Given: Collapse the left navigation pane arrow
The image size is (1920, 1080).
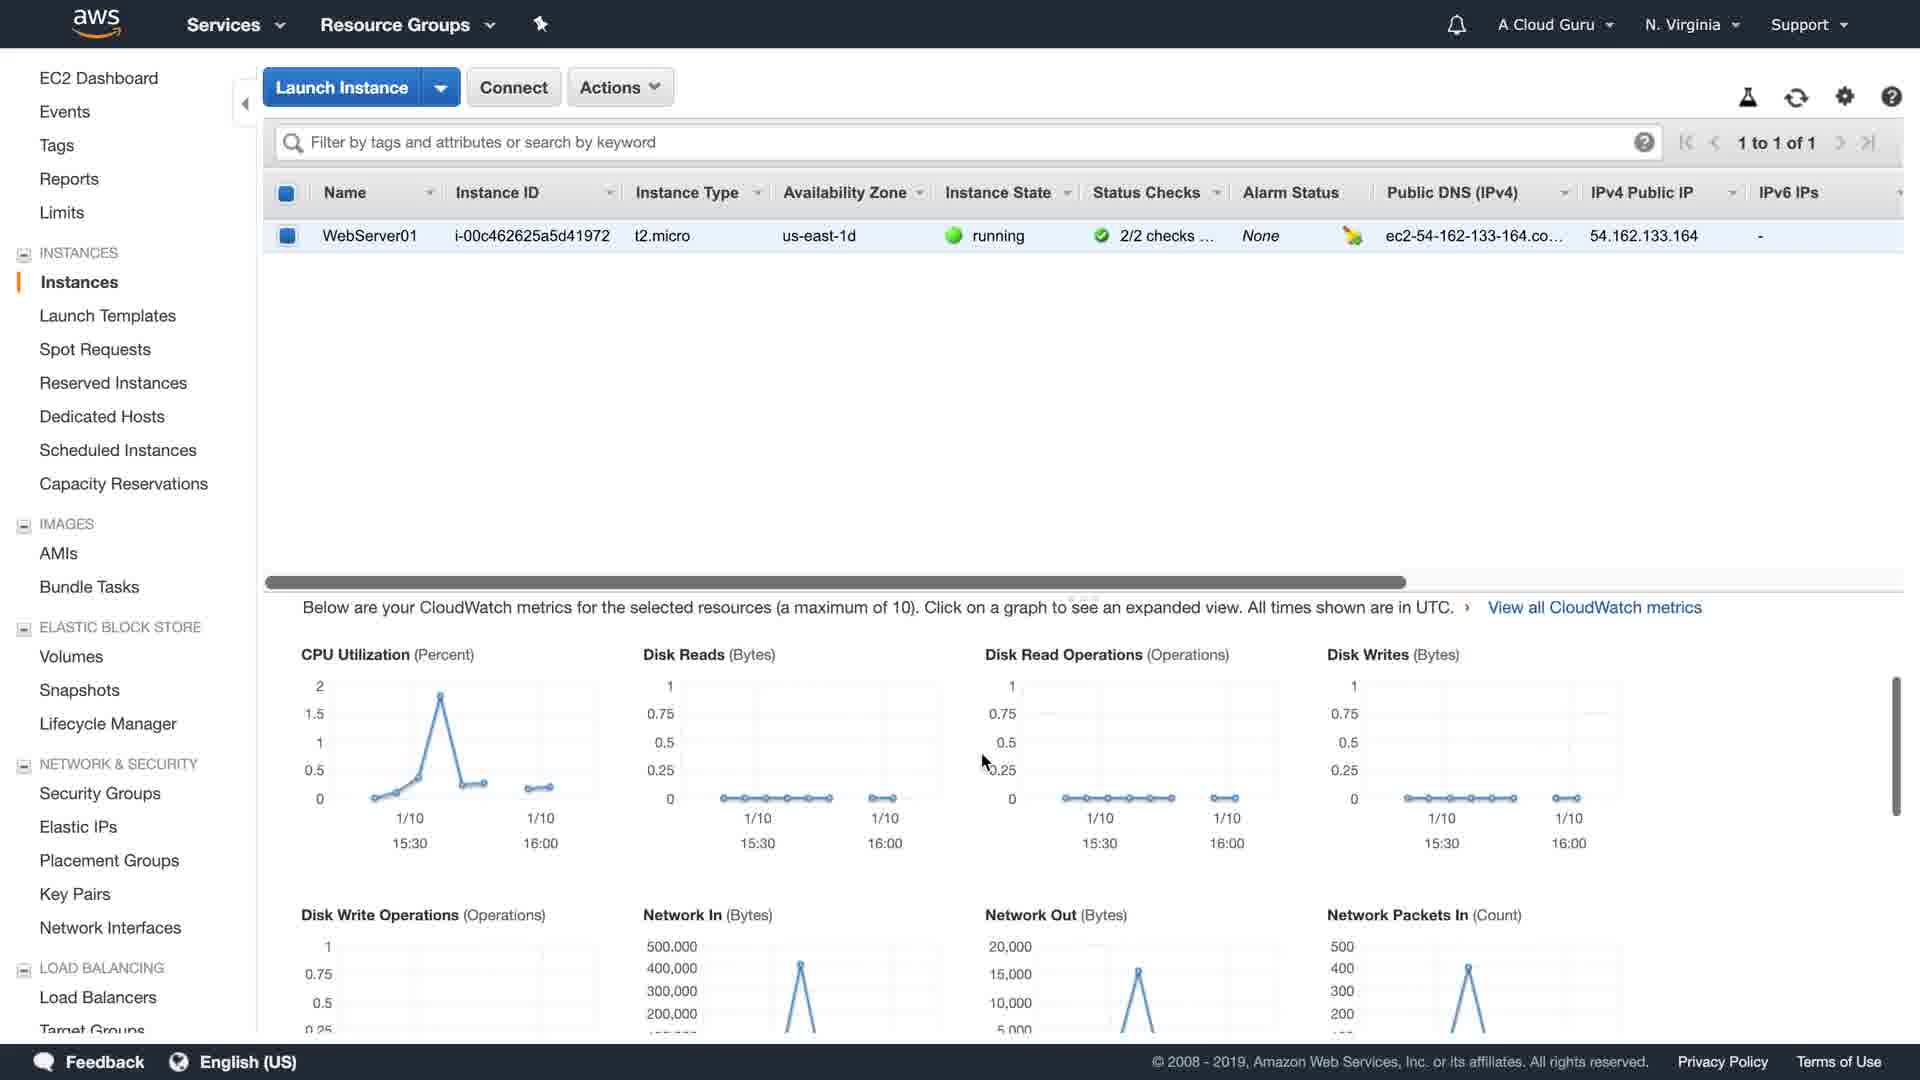Looking at the screenshot, I should [x=245, y=103].
